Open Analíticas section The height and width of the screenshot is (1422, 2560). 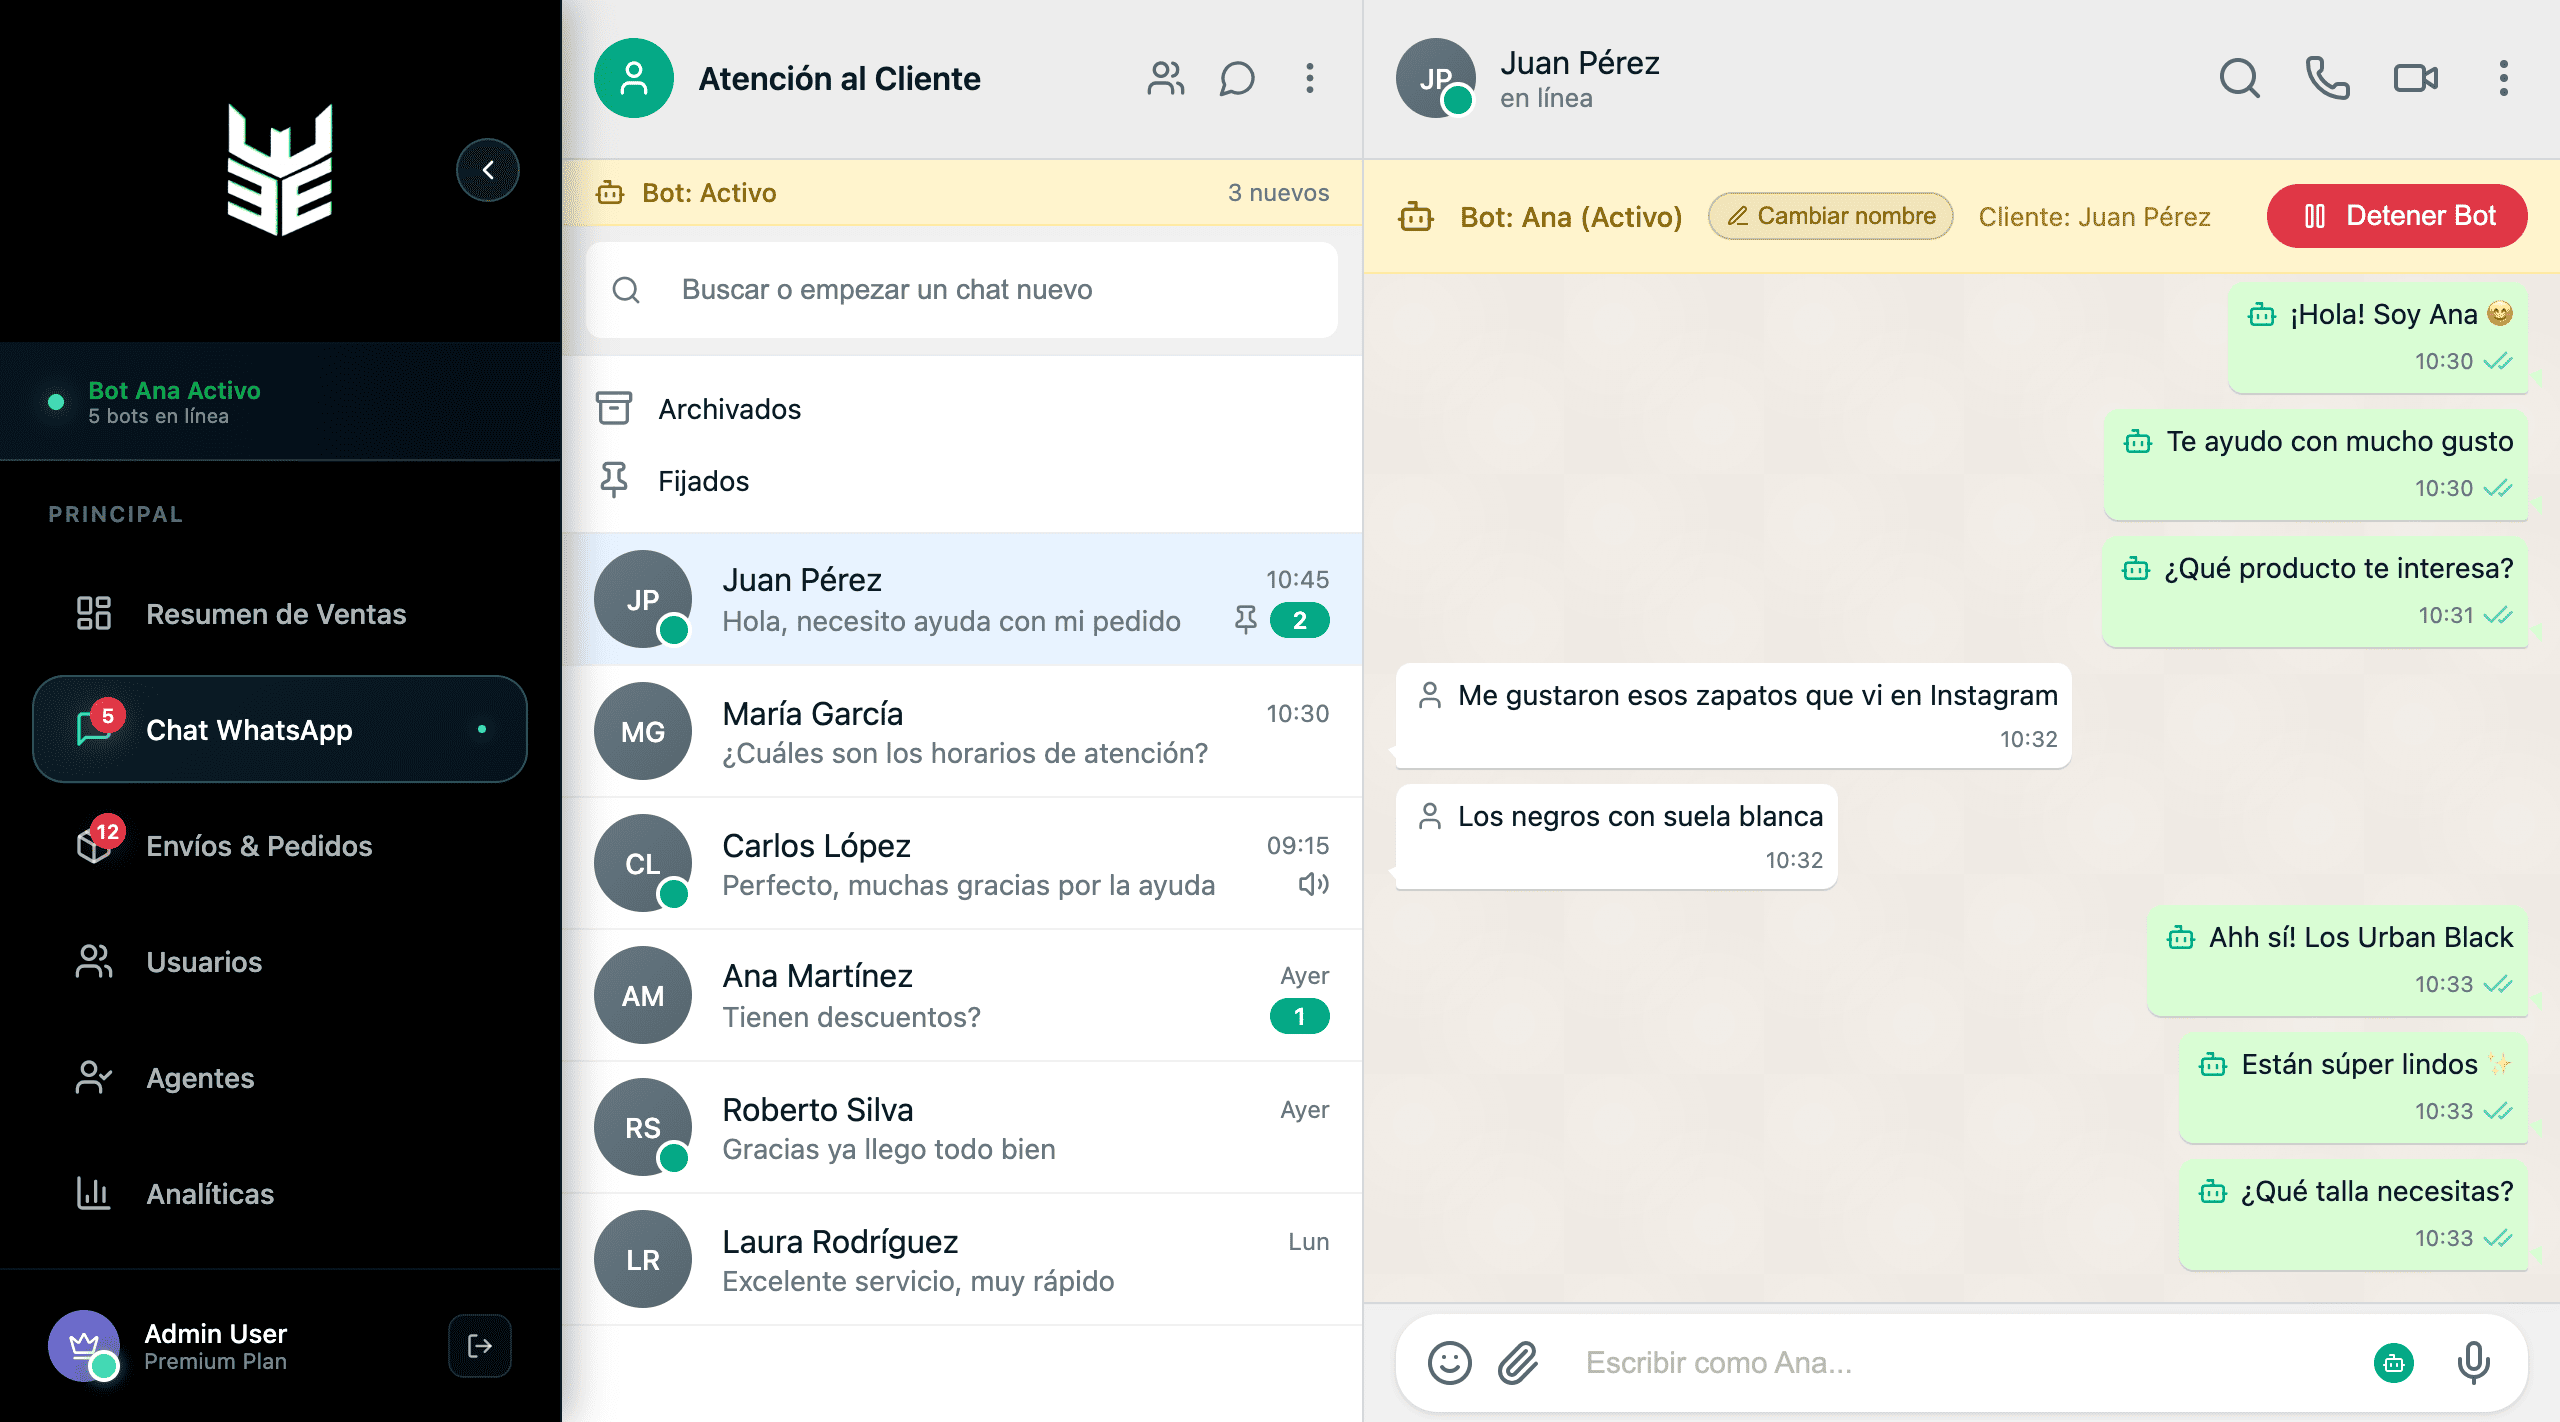(x=280, y=1193)
